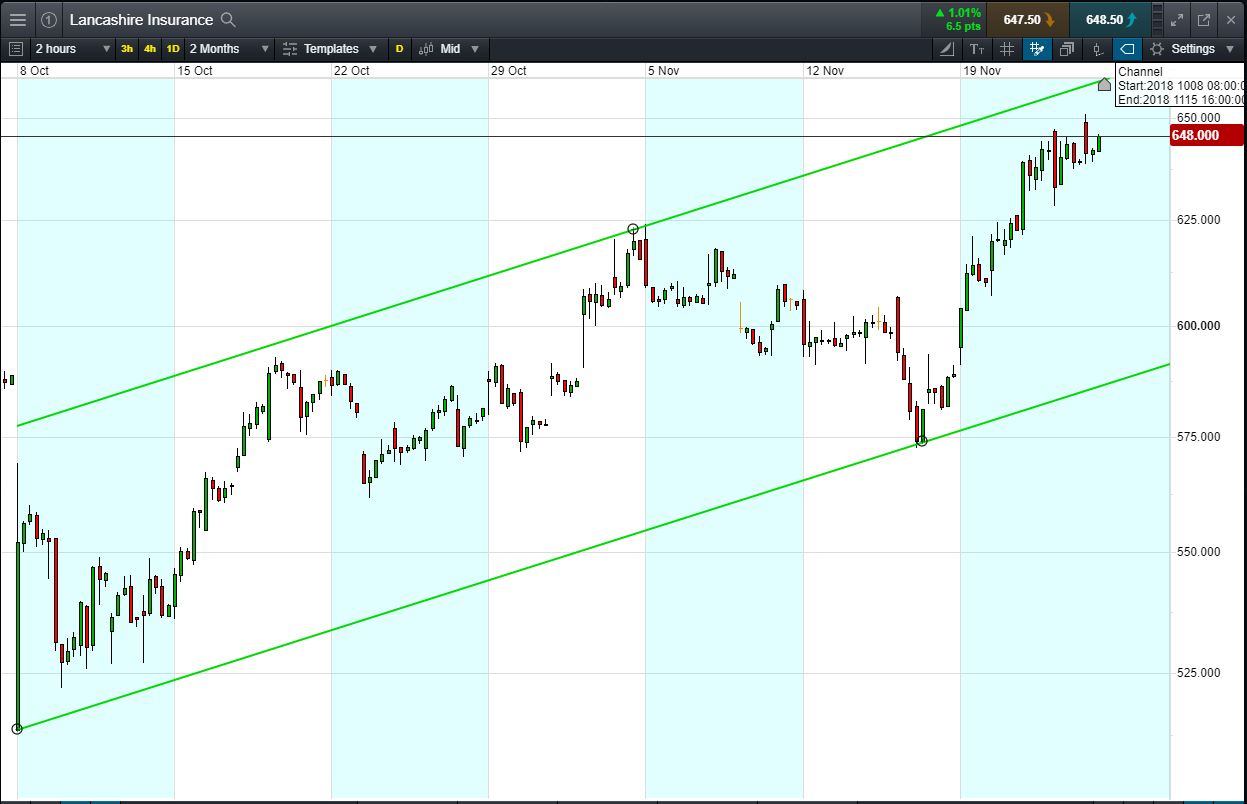Click the 15 Oct date label
The height and width of the screenshot is (804, 1247).
pos(195,70)
